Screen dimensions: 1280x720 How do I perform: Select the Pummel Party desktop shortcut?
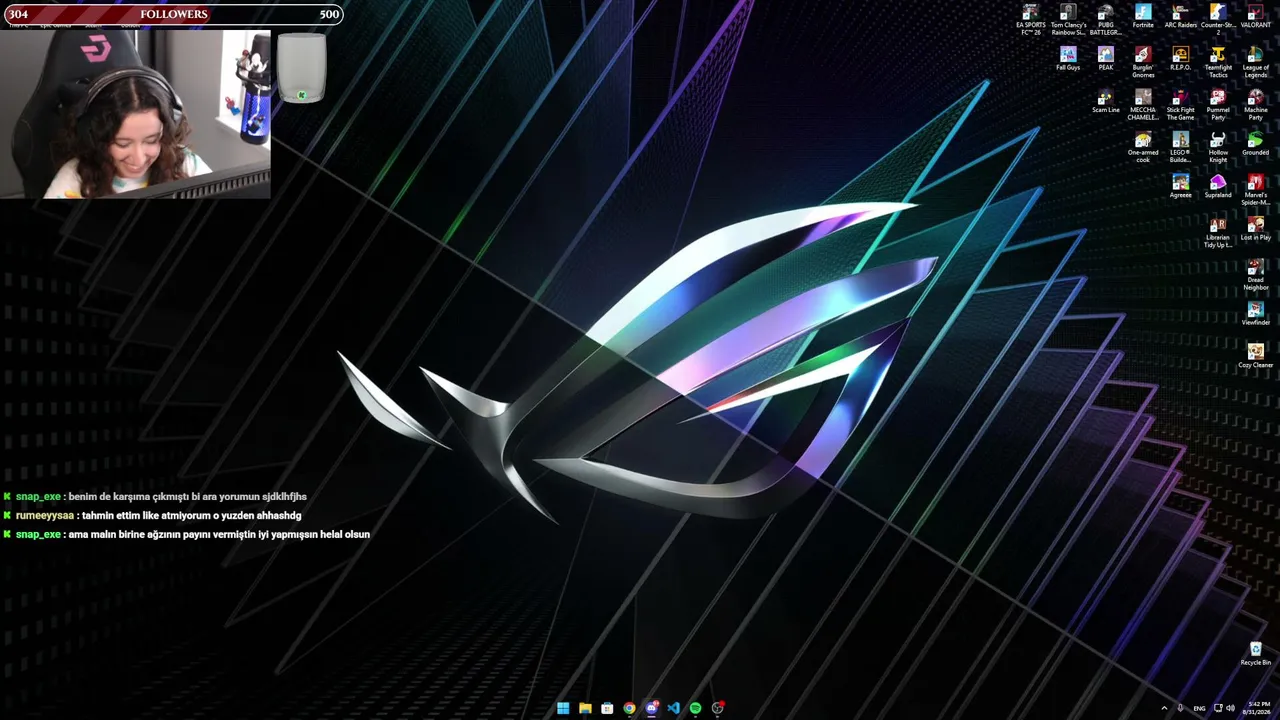[1218, 105]
